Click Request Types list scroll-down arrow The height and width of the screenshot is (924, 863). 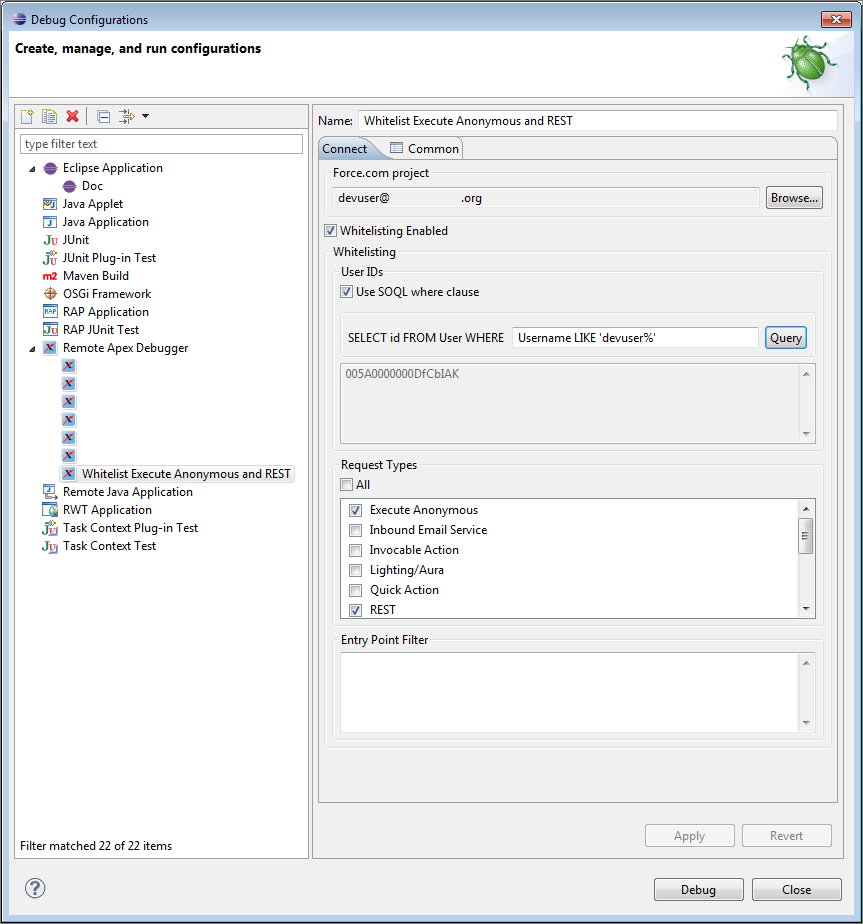pyautogui.click(x=806, y=609)
